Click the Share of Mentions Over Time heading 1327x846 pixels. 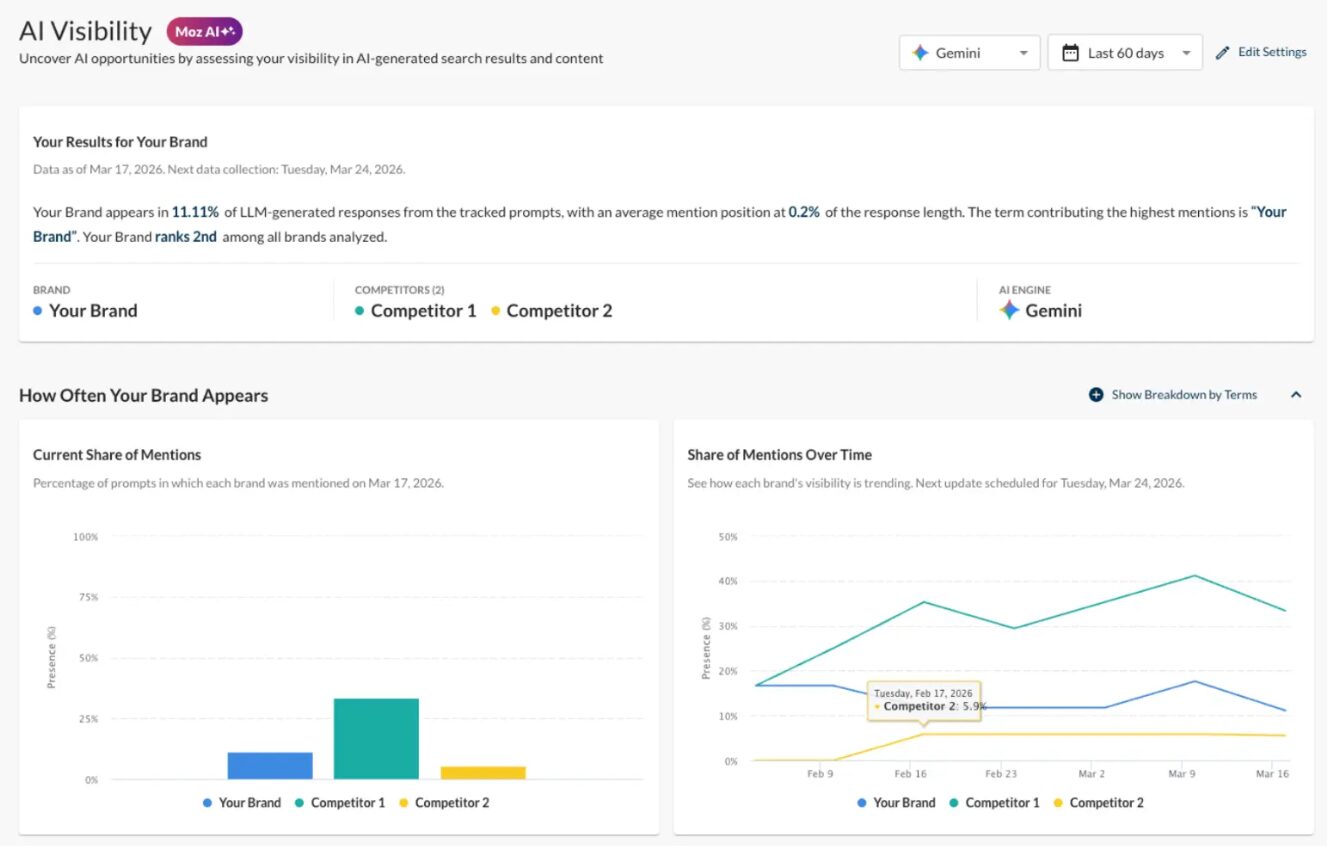[x=780, y=455]
